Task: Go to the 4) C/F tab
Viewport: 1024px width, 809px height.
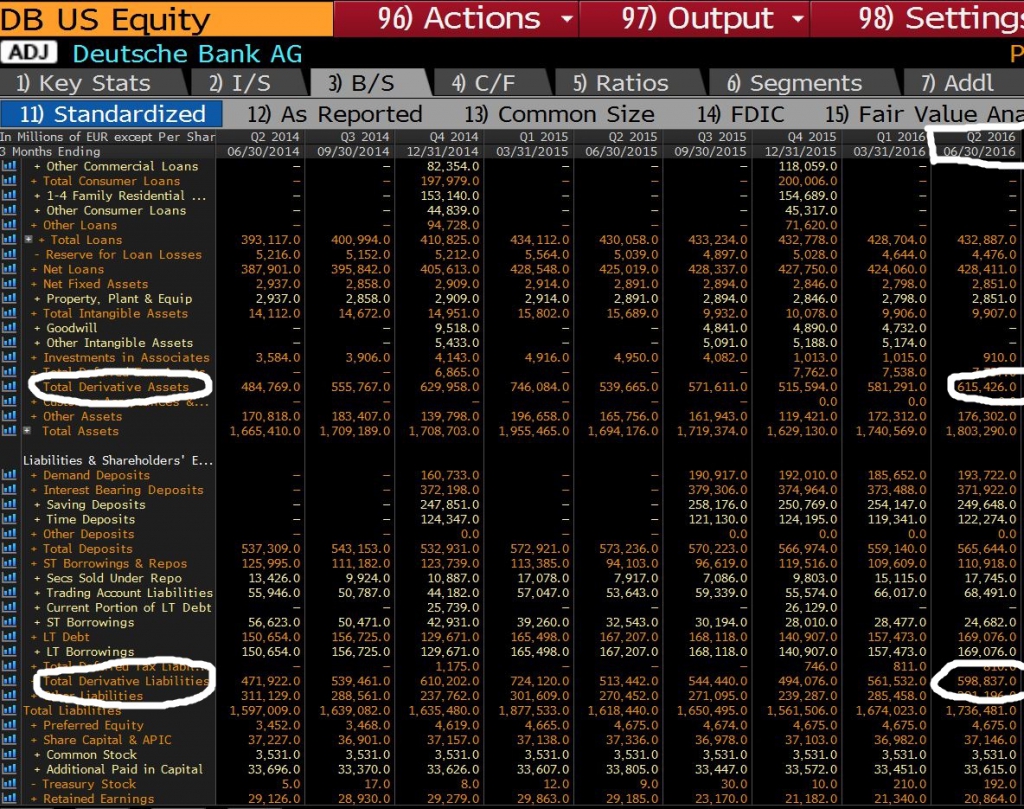Action: pyautogui.click(x=490, y=83)
